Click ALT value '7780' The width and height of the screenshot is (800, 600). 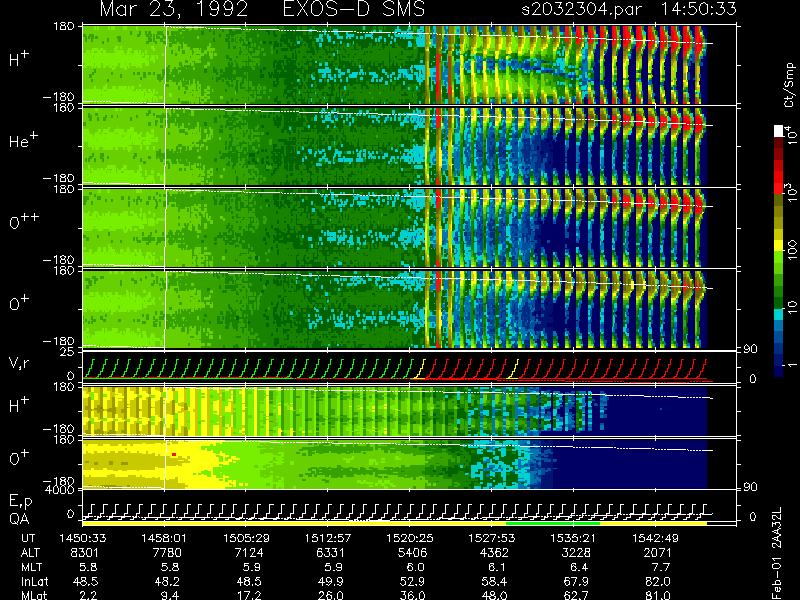(x=167, y=553)
